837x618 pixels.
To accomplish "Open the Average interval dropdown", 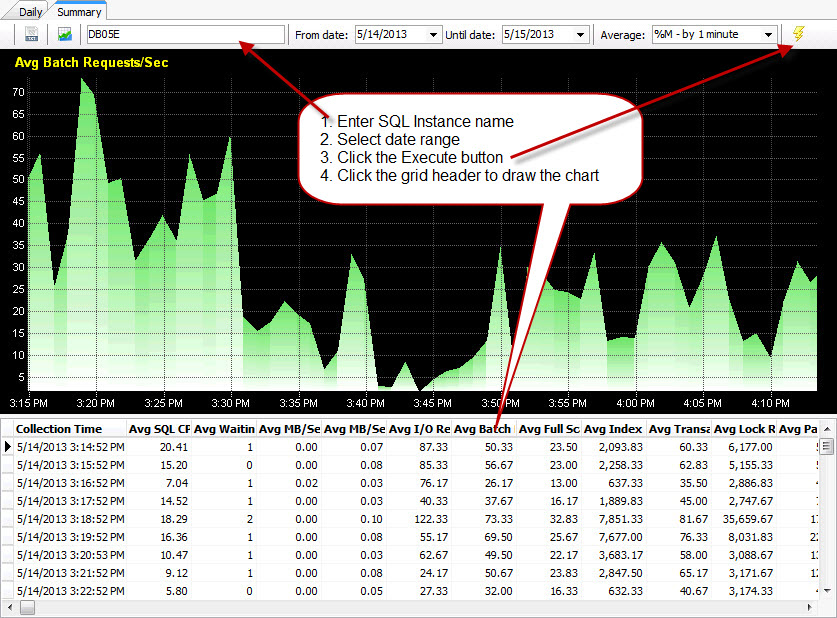I will 771,33.
